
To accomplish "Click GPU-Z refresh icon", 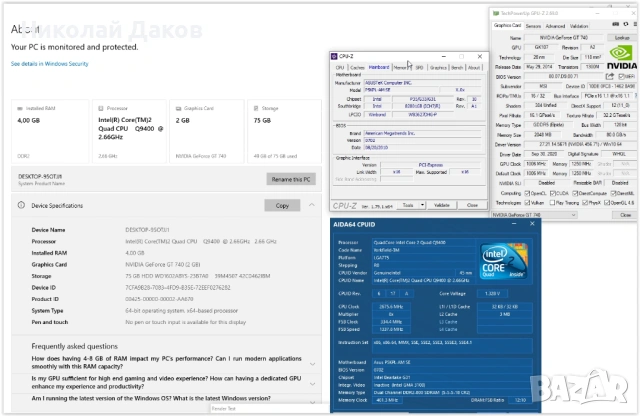I will 626,24.
